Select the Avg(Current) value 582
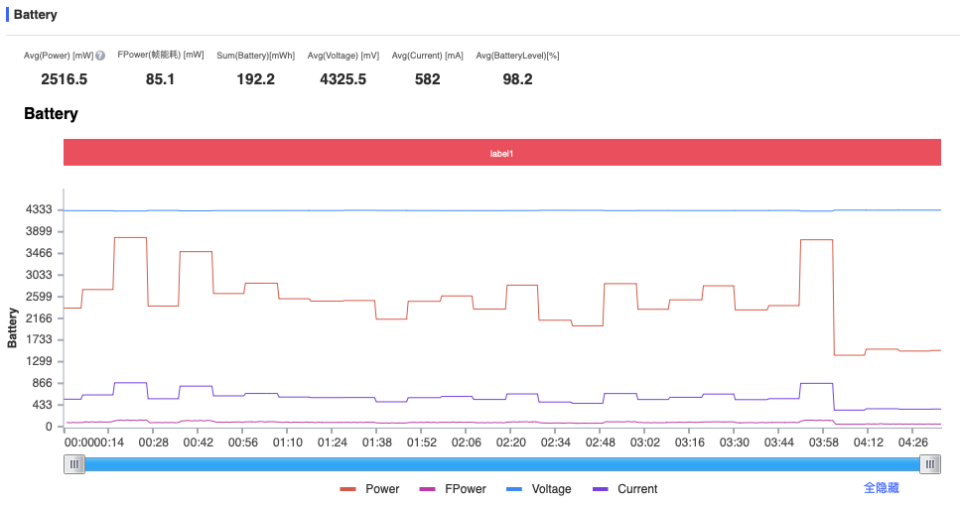The image size is (960, 505). 427,80
